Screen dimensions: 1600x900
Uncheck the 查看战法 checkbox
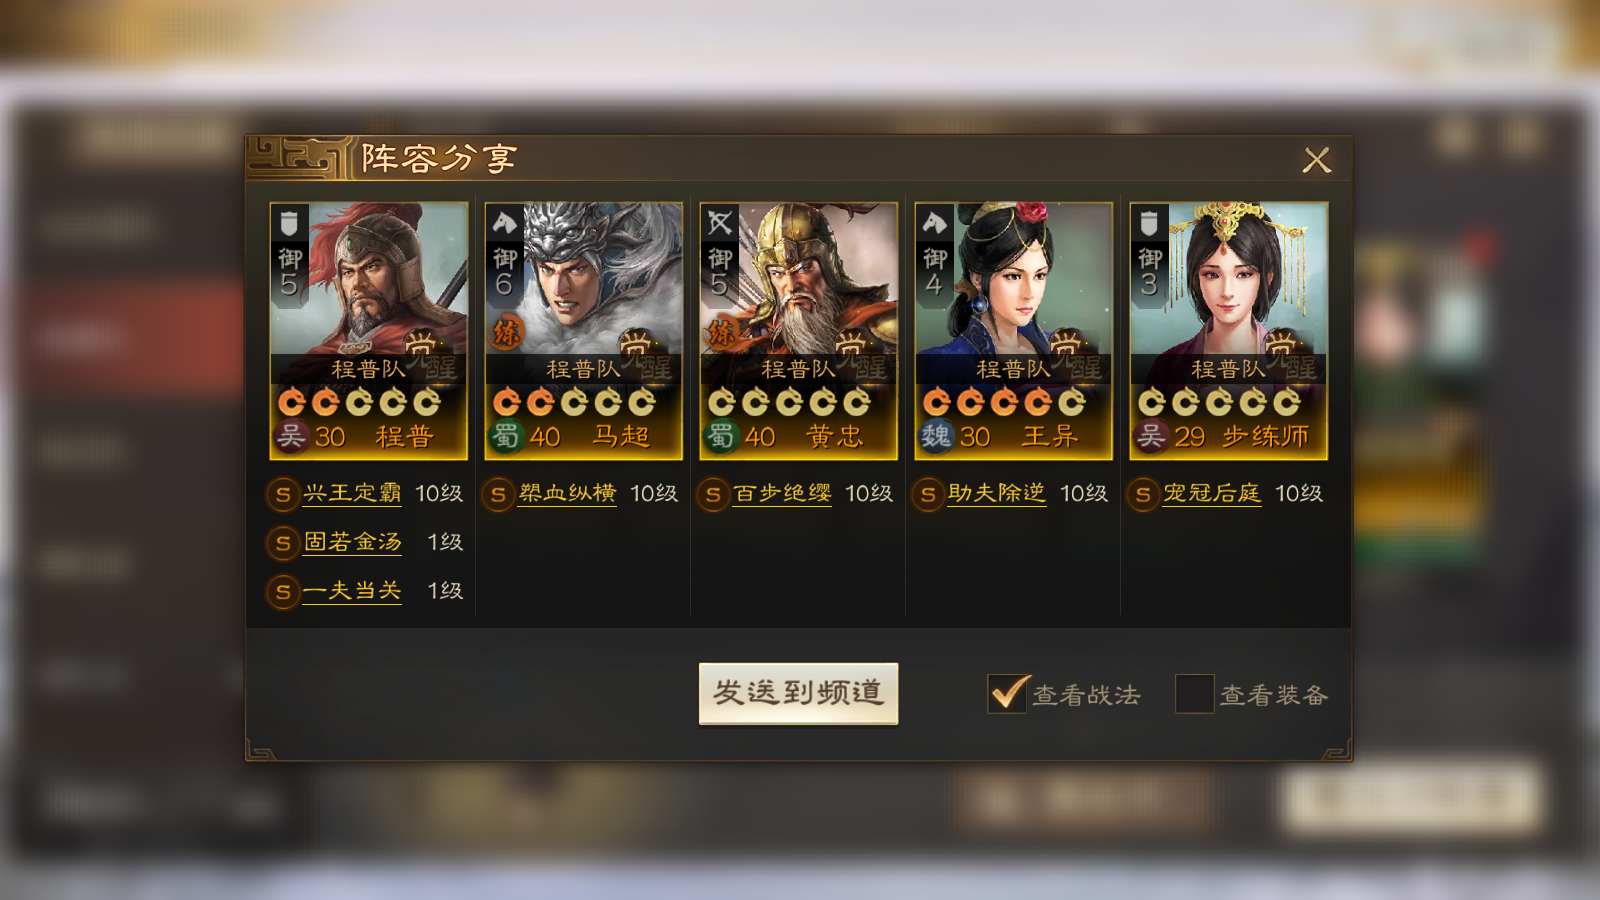coord(1007,693)
